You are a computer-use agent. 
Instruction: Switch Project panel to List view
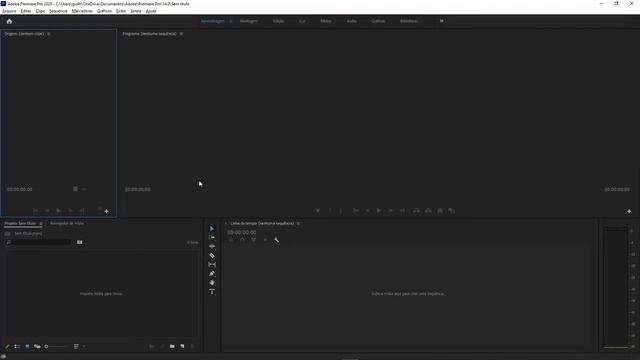pyautogui.click(x=17, y=346)
